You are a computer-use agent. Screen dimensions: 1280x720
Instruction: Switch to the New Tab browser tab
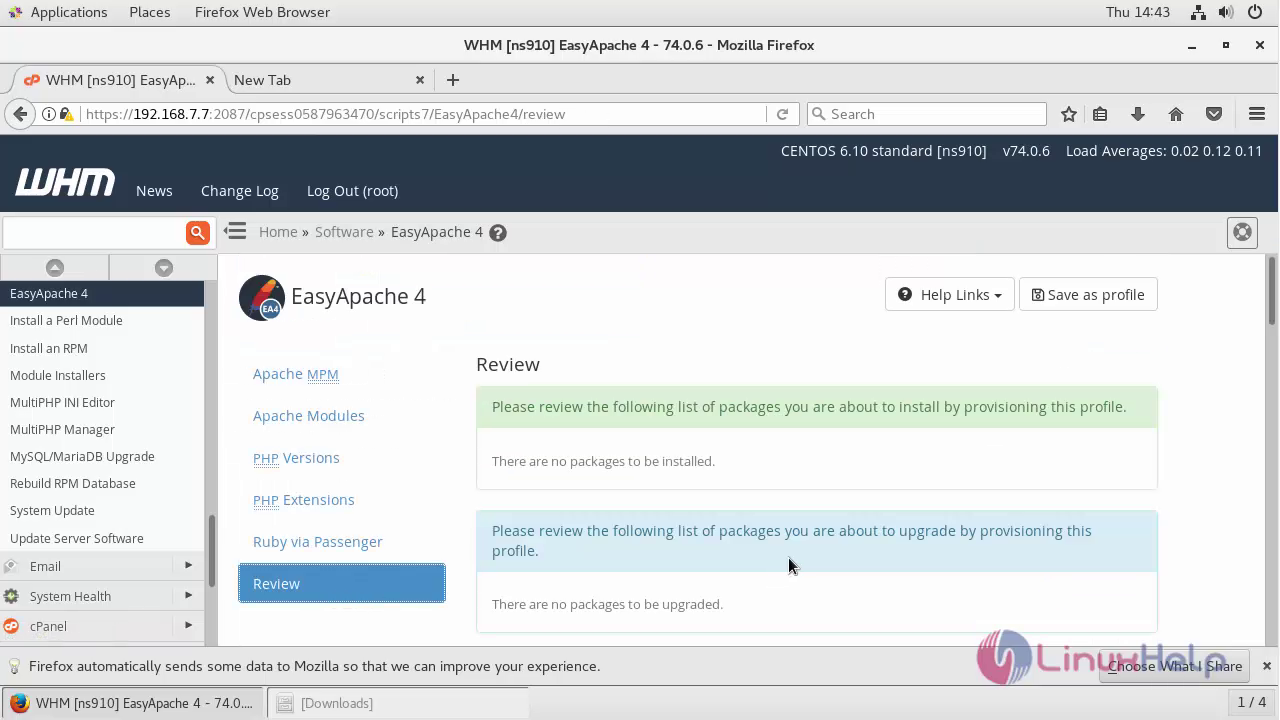pos(328,80)
